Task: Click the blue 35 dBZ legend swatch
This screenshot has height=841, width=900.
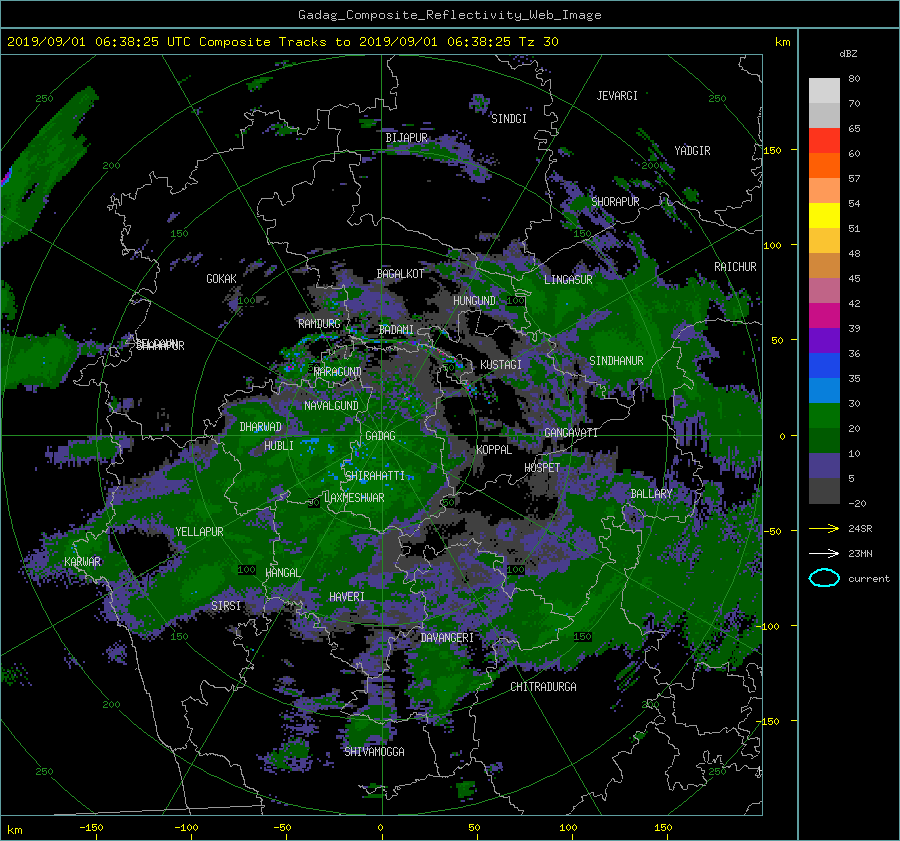Action: point(824,365)
